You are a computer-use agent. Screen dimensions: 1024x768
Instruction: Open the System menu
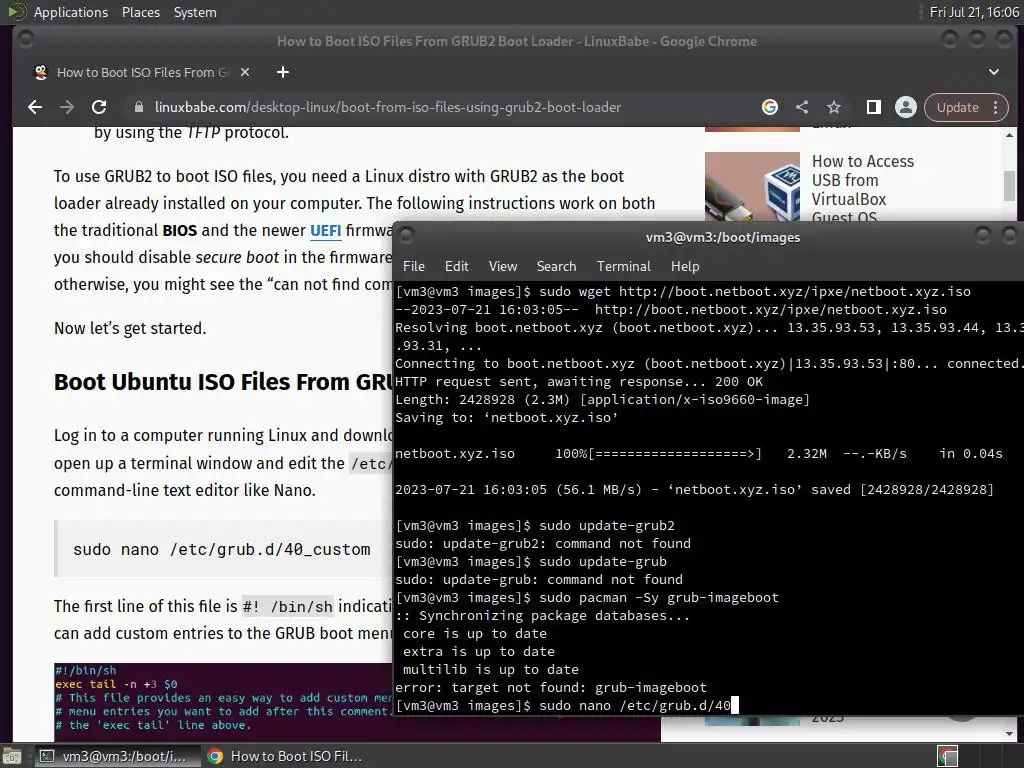pos(195,12)
